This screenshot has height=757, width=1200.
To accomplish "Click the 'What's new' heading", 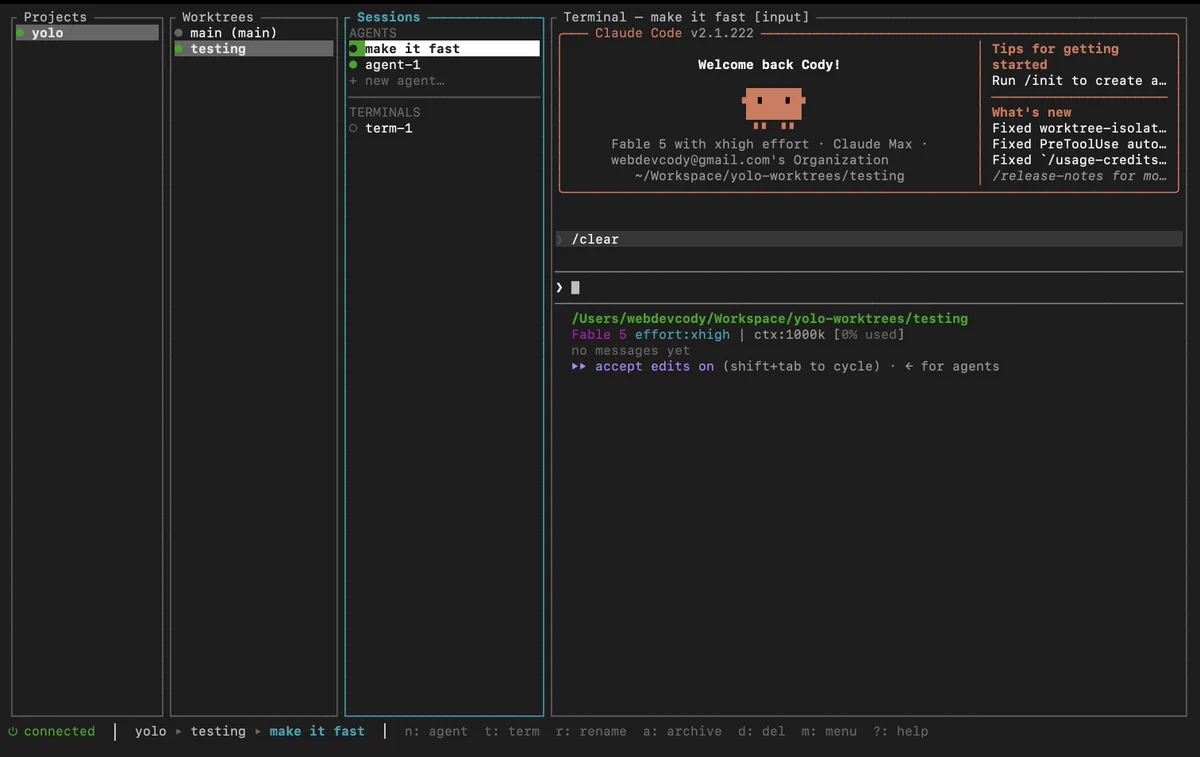I will pos(1031,113).
